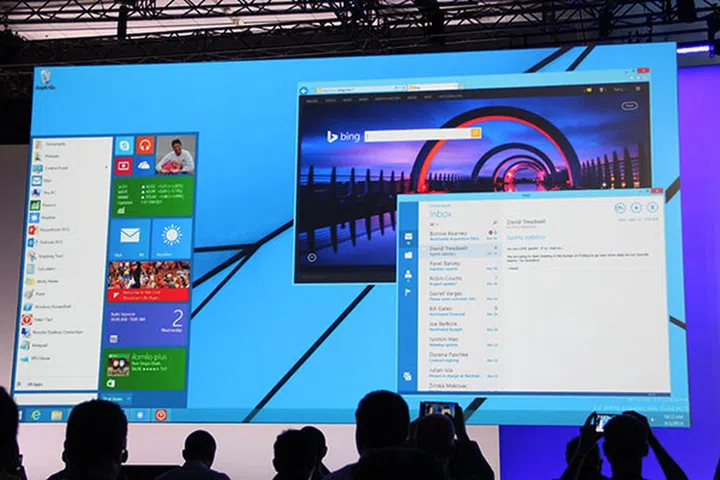
Task: Click the new message plus button
Action: (636, 207)
